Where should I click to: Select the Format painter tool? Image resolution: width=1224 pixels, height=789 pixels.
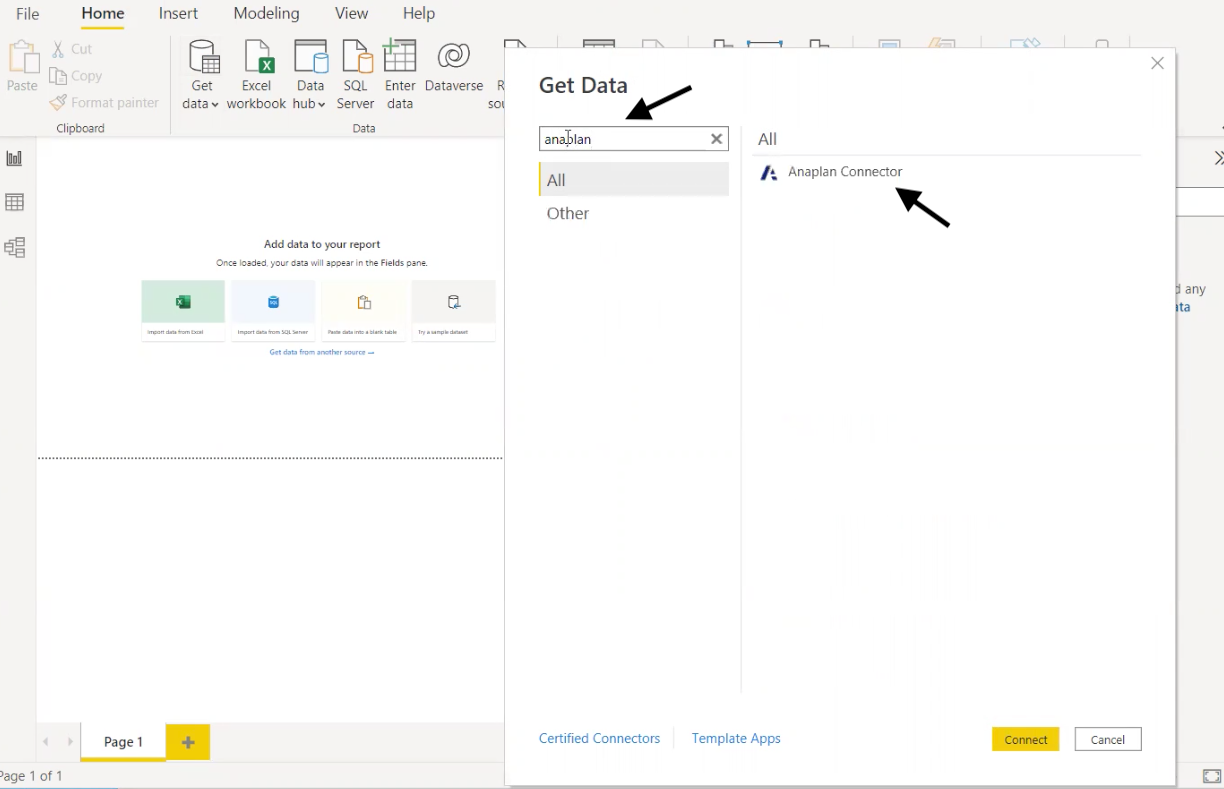tap(104, 102)
